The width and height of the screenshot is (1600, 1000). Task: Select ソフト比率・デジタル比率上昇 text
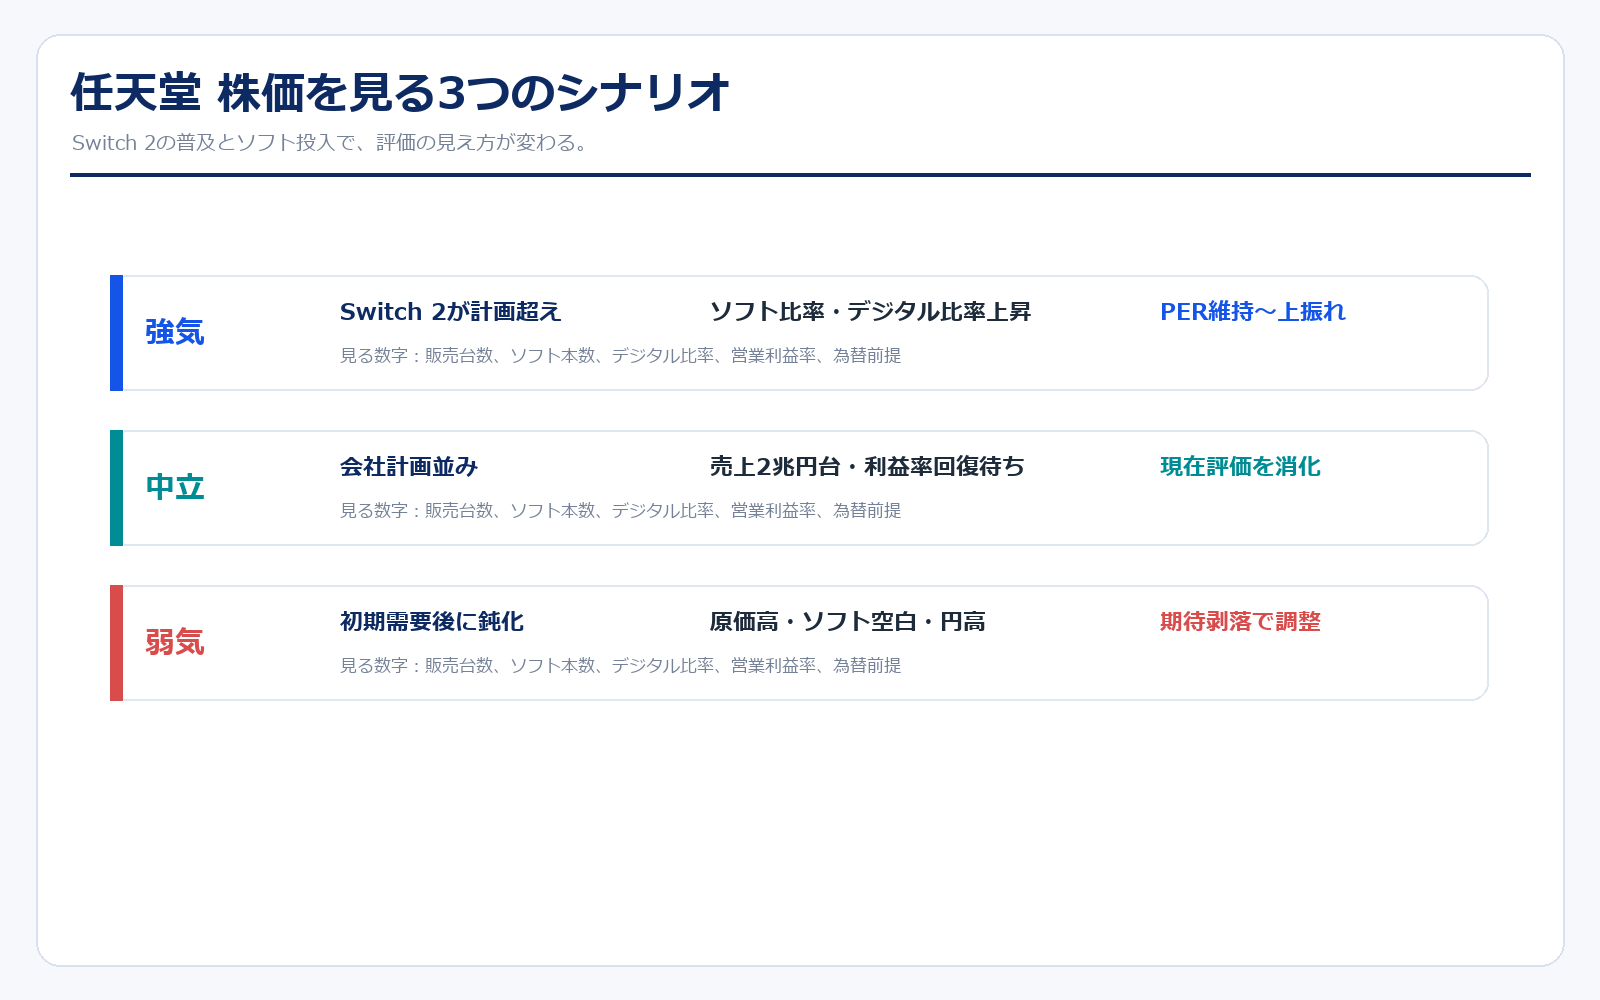click(870, 312)
